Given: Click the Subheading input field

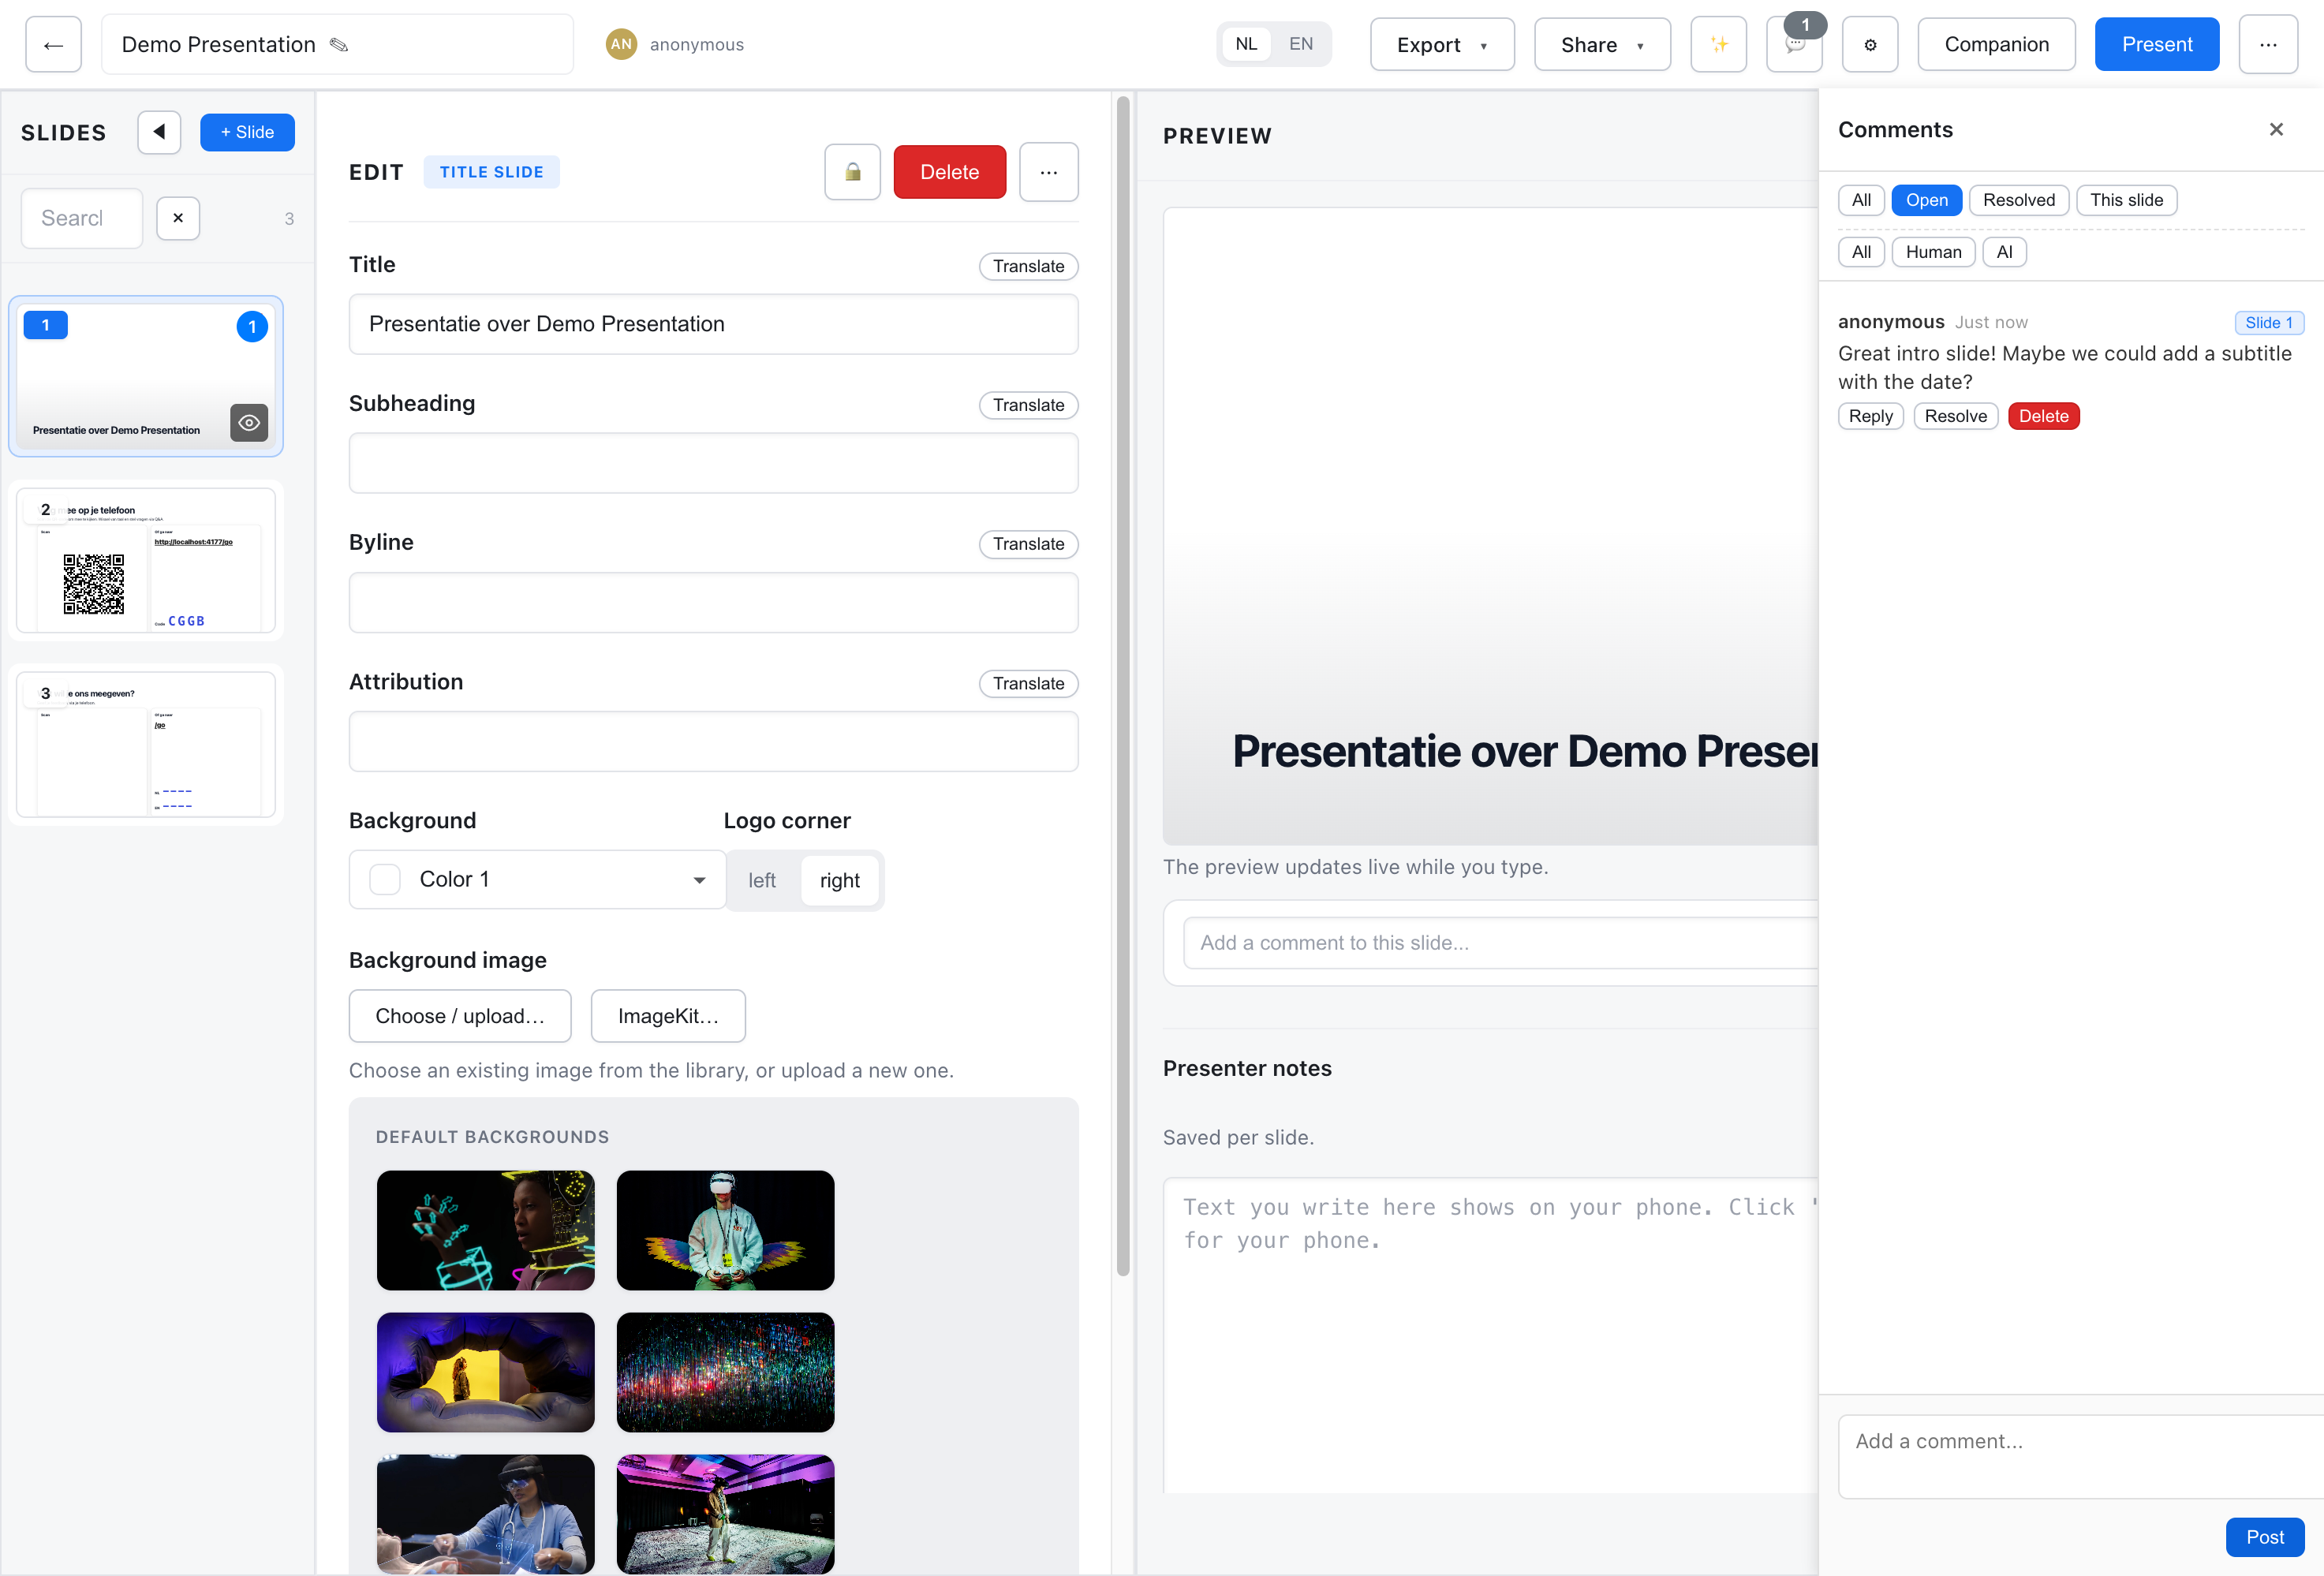Looking at the screenshot, I should click(x=713, y=463).
